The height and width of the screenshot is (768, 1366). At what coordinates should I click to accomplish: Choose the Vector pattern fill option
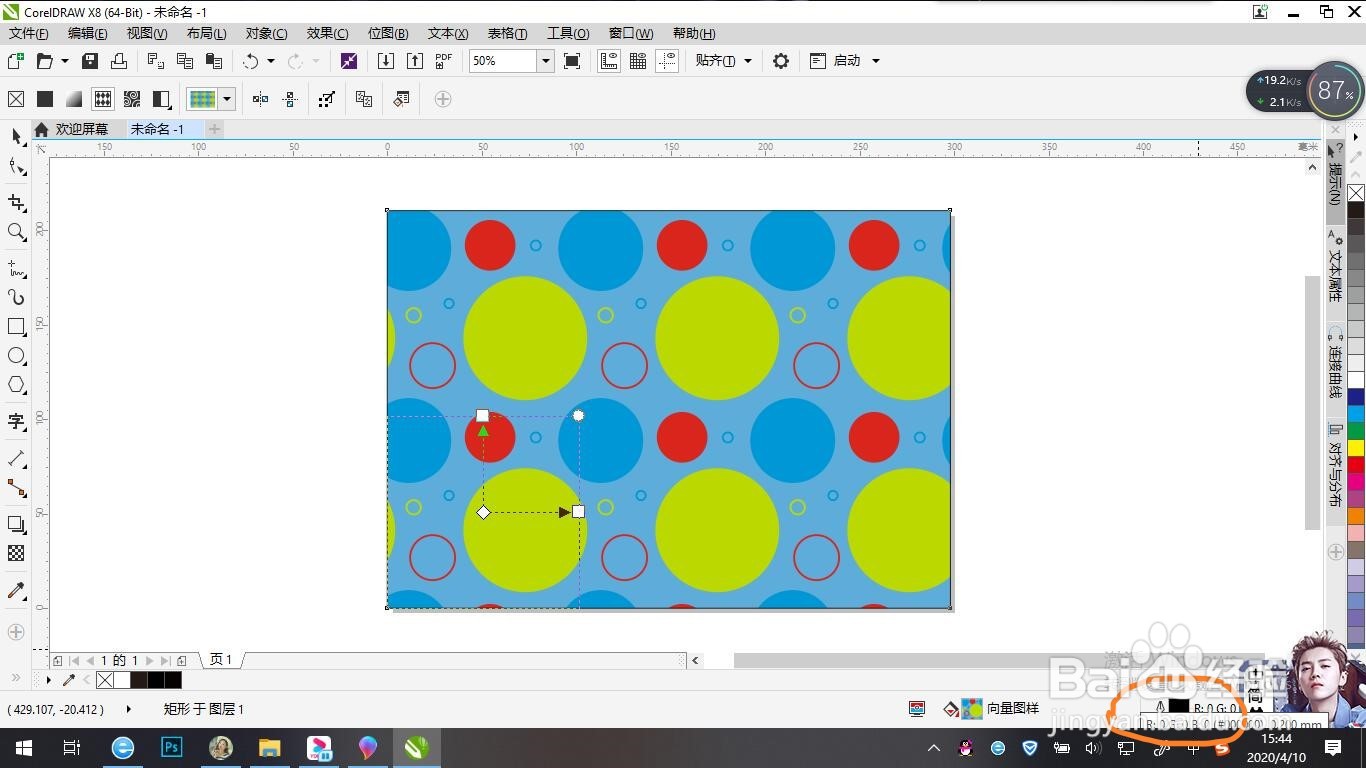[x=103, y=99]
